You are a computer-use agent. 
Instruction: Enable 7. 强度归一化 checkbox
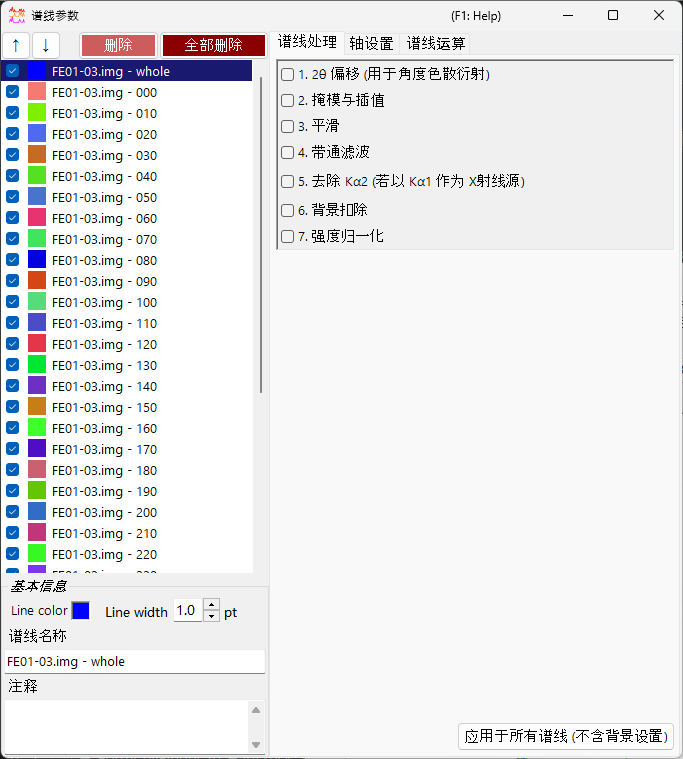pyautogui.click(x=288, y=237)
